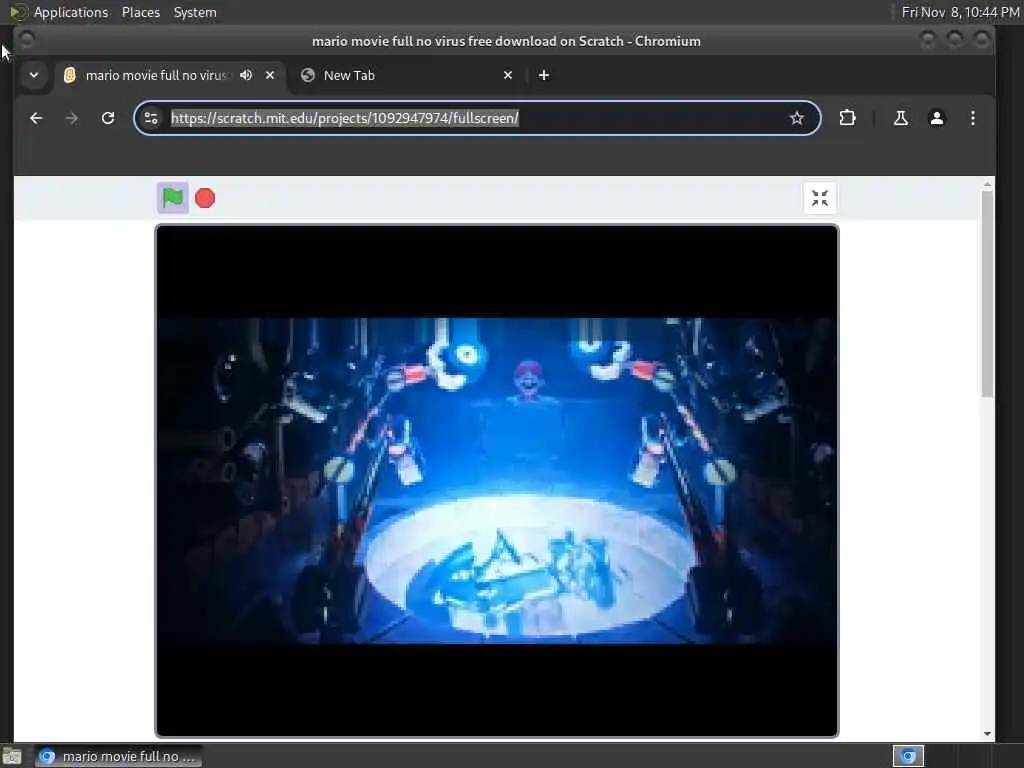Click the green flag to start project
The height and width of the screenshot is (768, 1024).
click(172, 198)
